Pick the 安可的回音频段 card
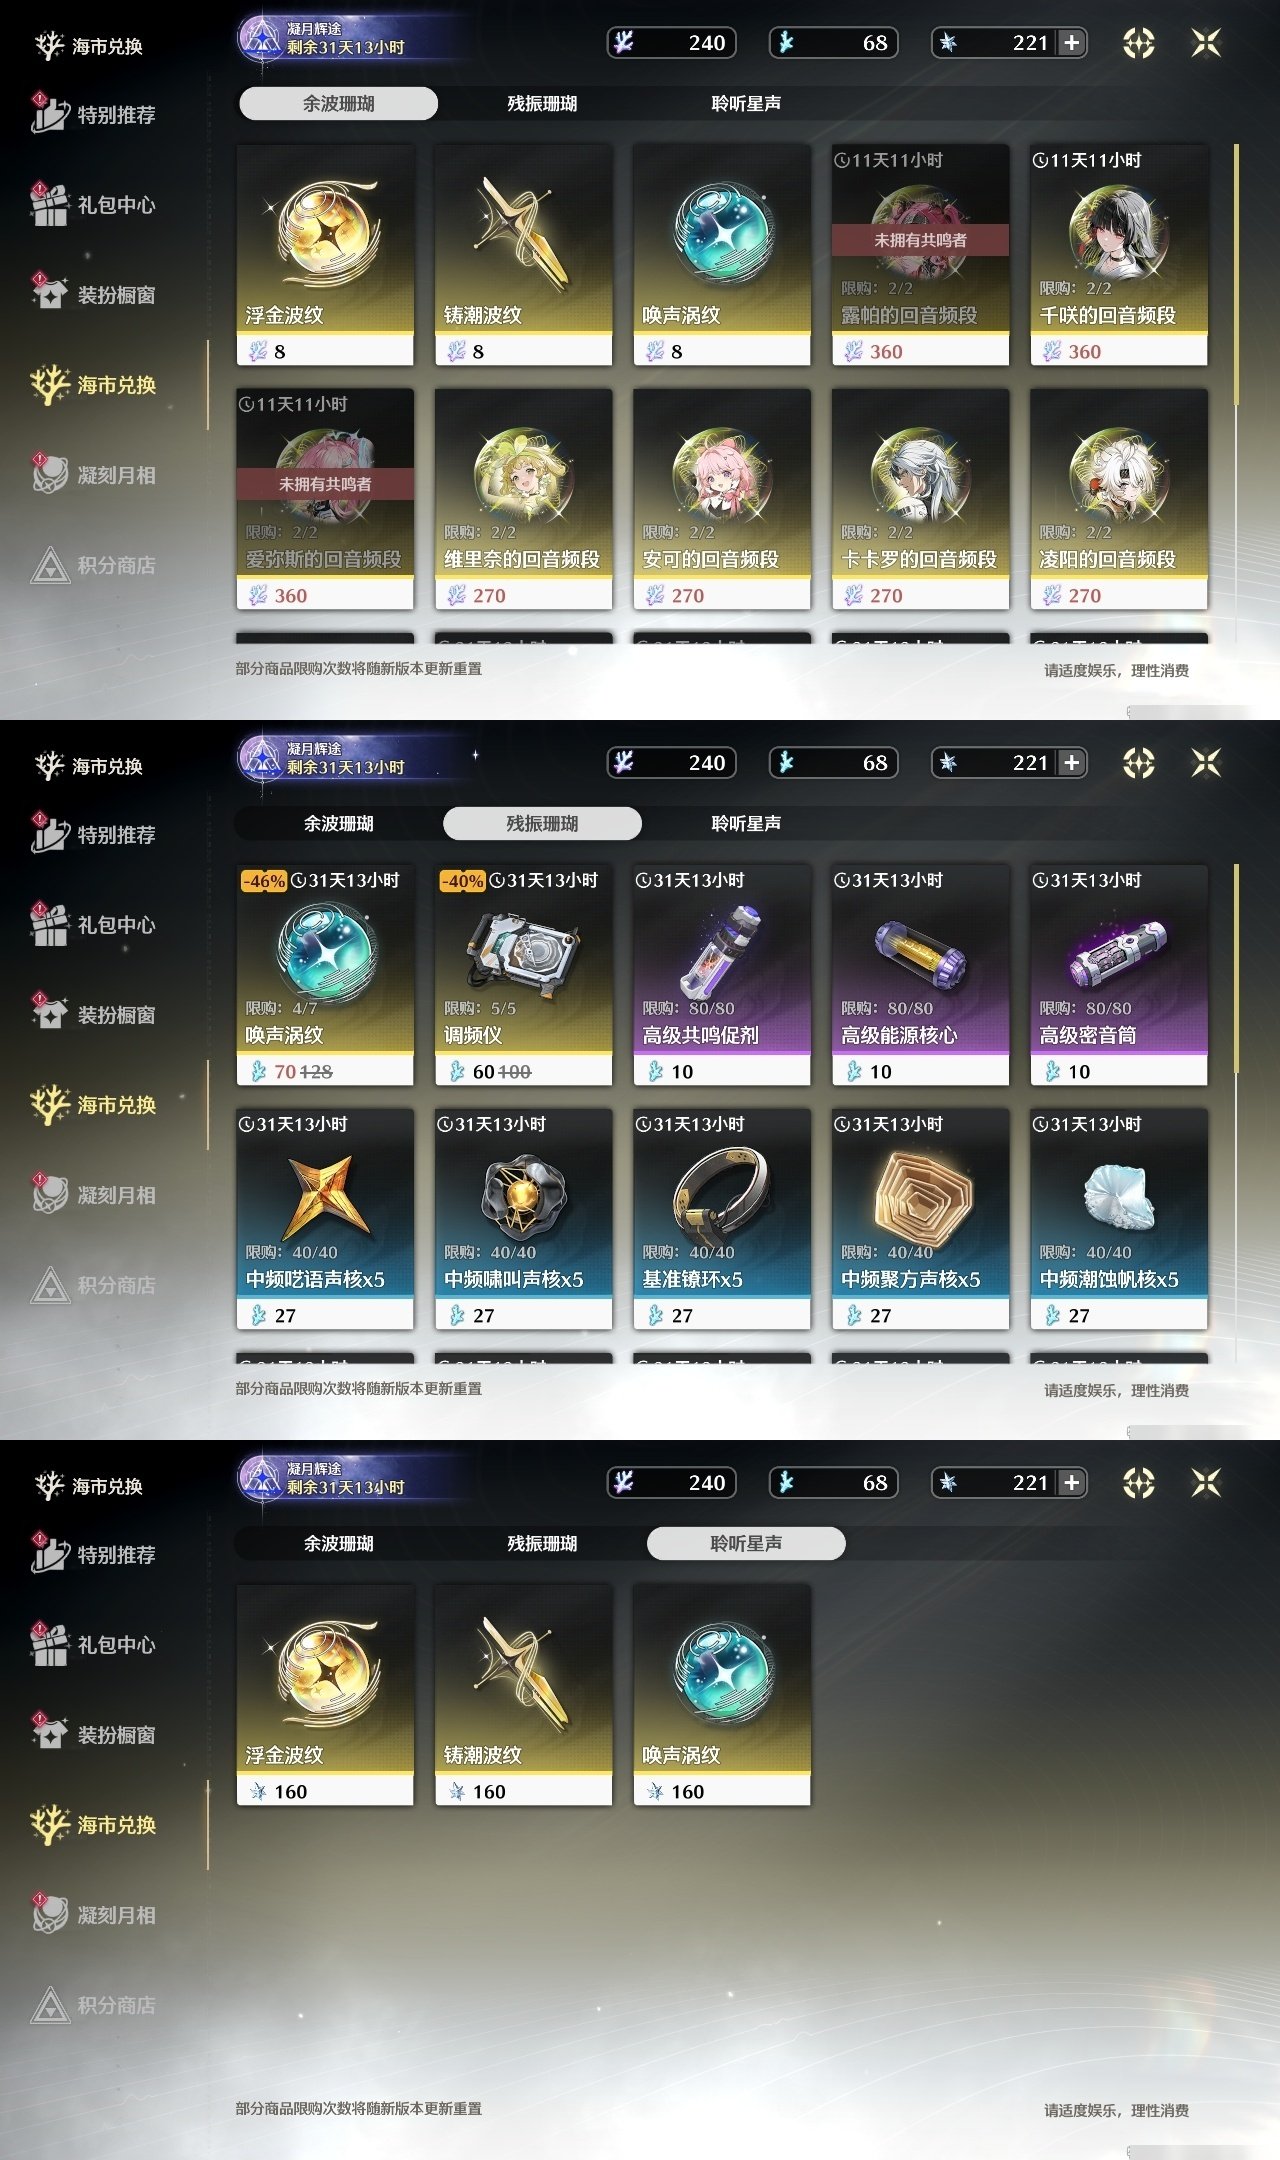1280x2160 pixels. tap(722, 499)
